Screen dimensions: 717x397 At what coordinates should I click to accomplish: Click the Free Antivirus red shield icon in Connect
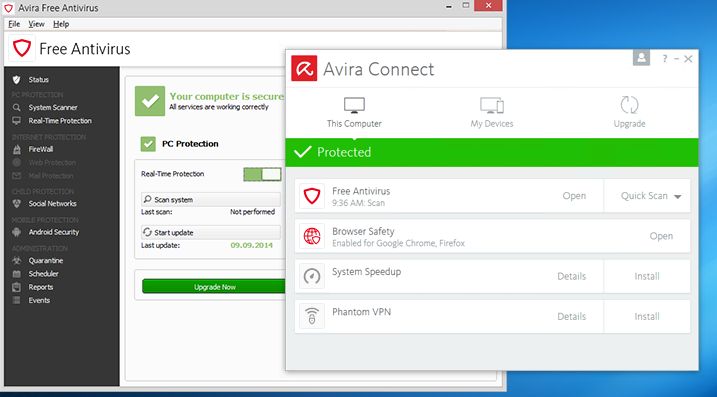pos(312,196)
